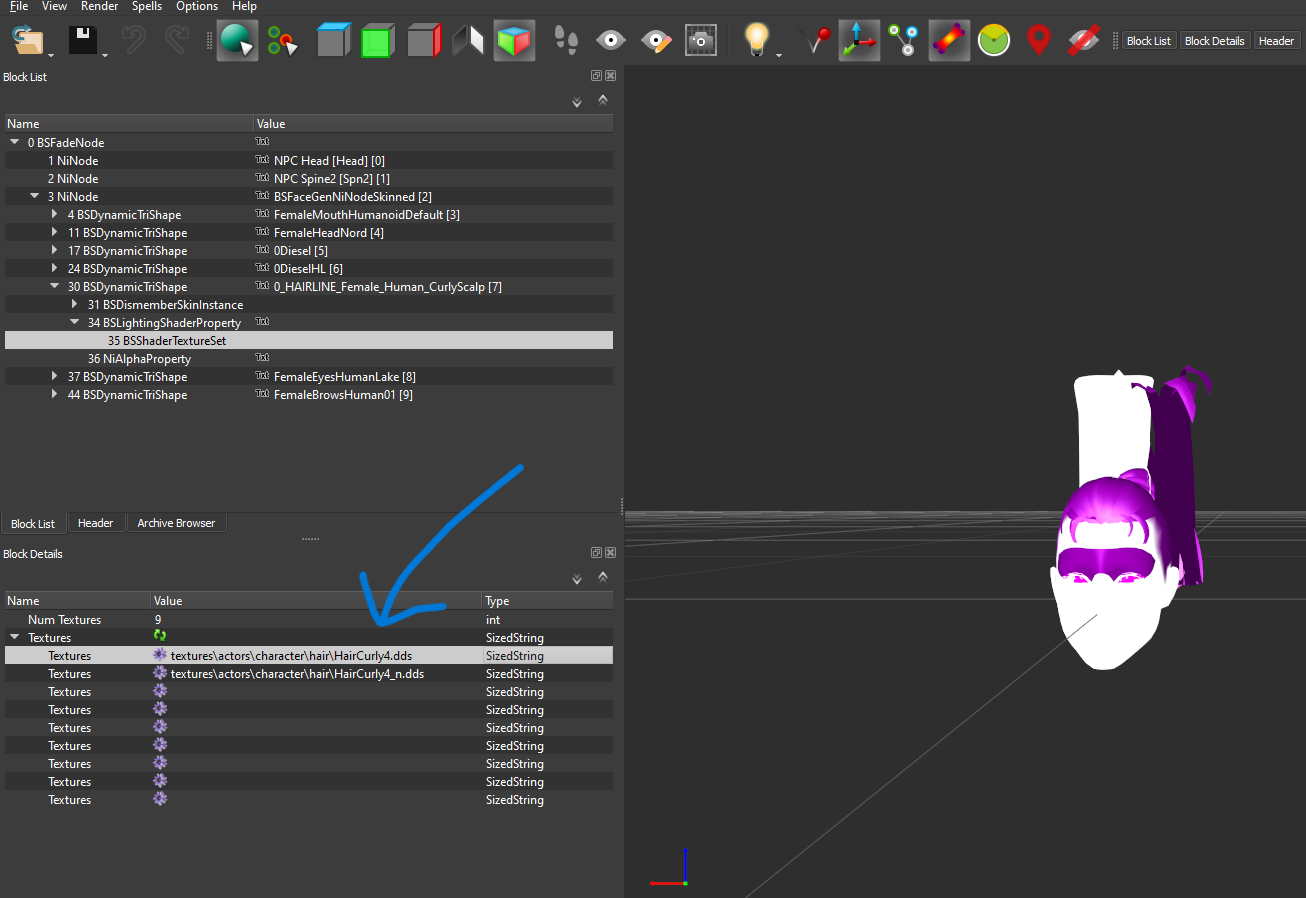
Task: Close the Block List panel
Action: (610, 76)
